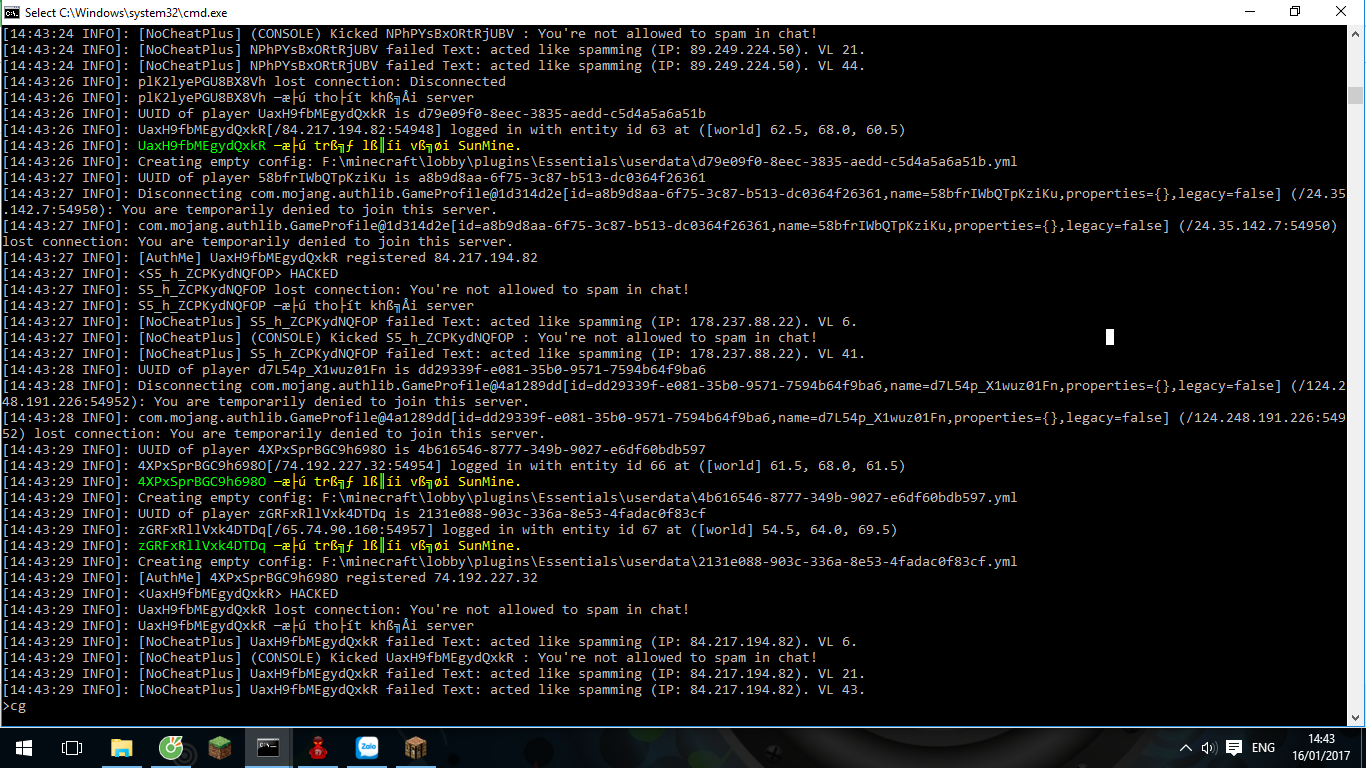The height and width of the screenshot is (768, 1366).
Task: Open Task View on the taskbar
Action: pyautogui.click(x=72, y=747)
